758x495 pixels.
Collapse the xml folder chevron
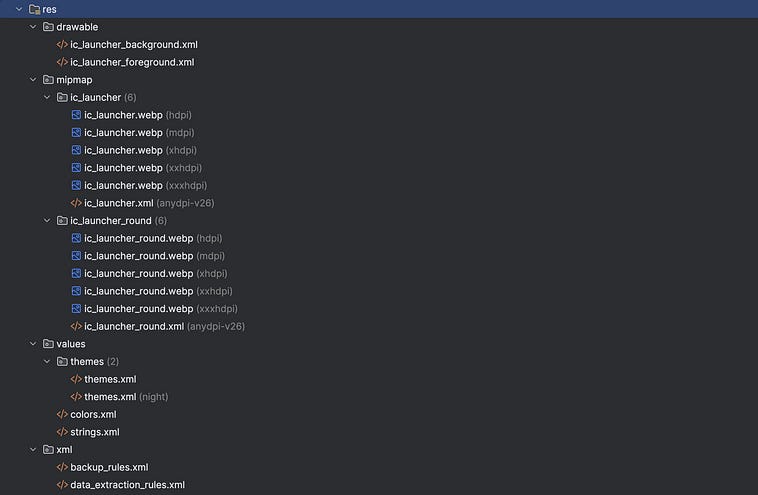33,450
